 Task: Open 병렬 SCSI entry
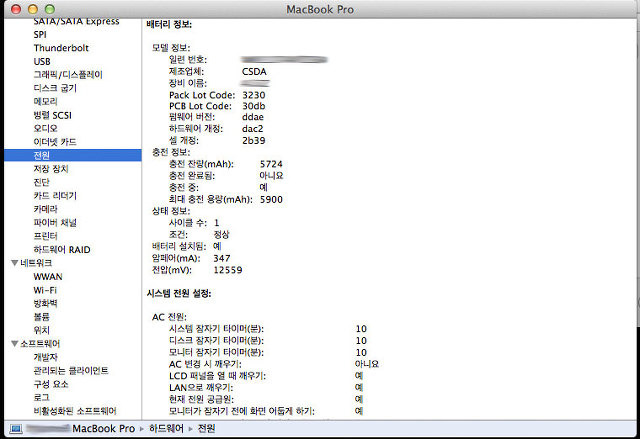pyautogui.click(x=52, y=115)
